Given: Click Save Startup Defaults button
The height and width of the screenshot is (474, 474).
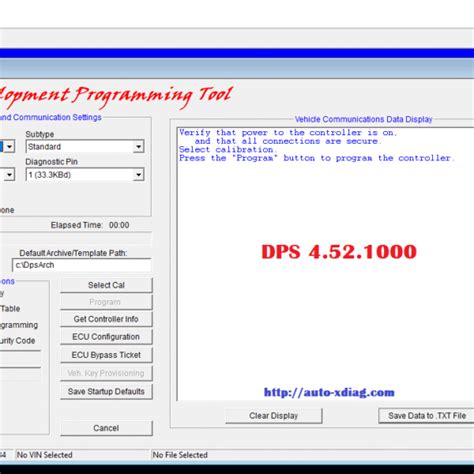Looking at the screenshot, I should (x=106, y=392).
